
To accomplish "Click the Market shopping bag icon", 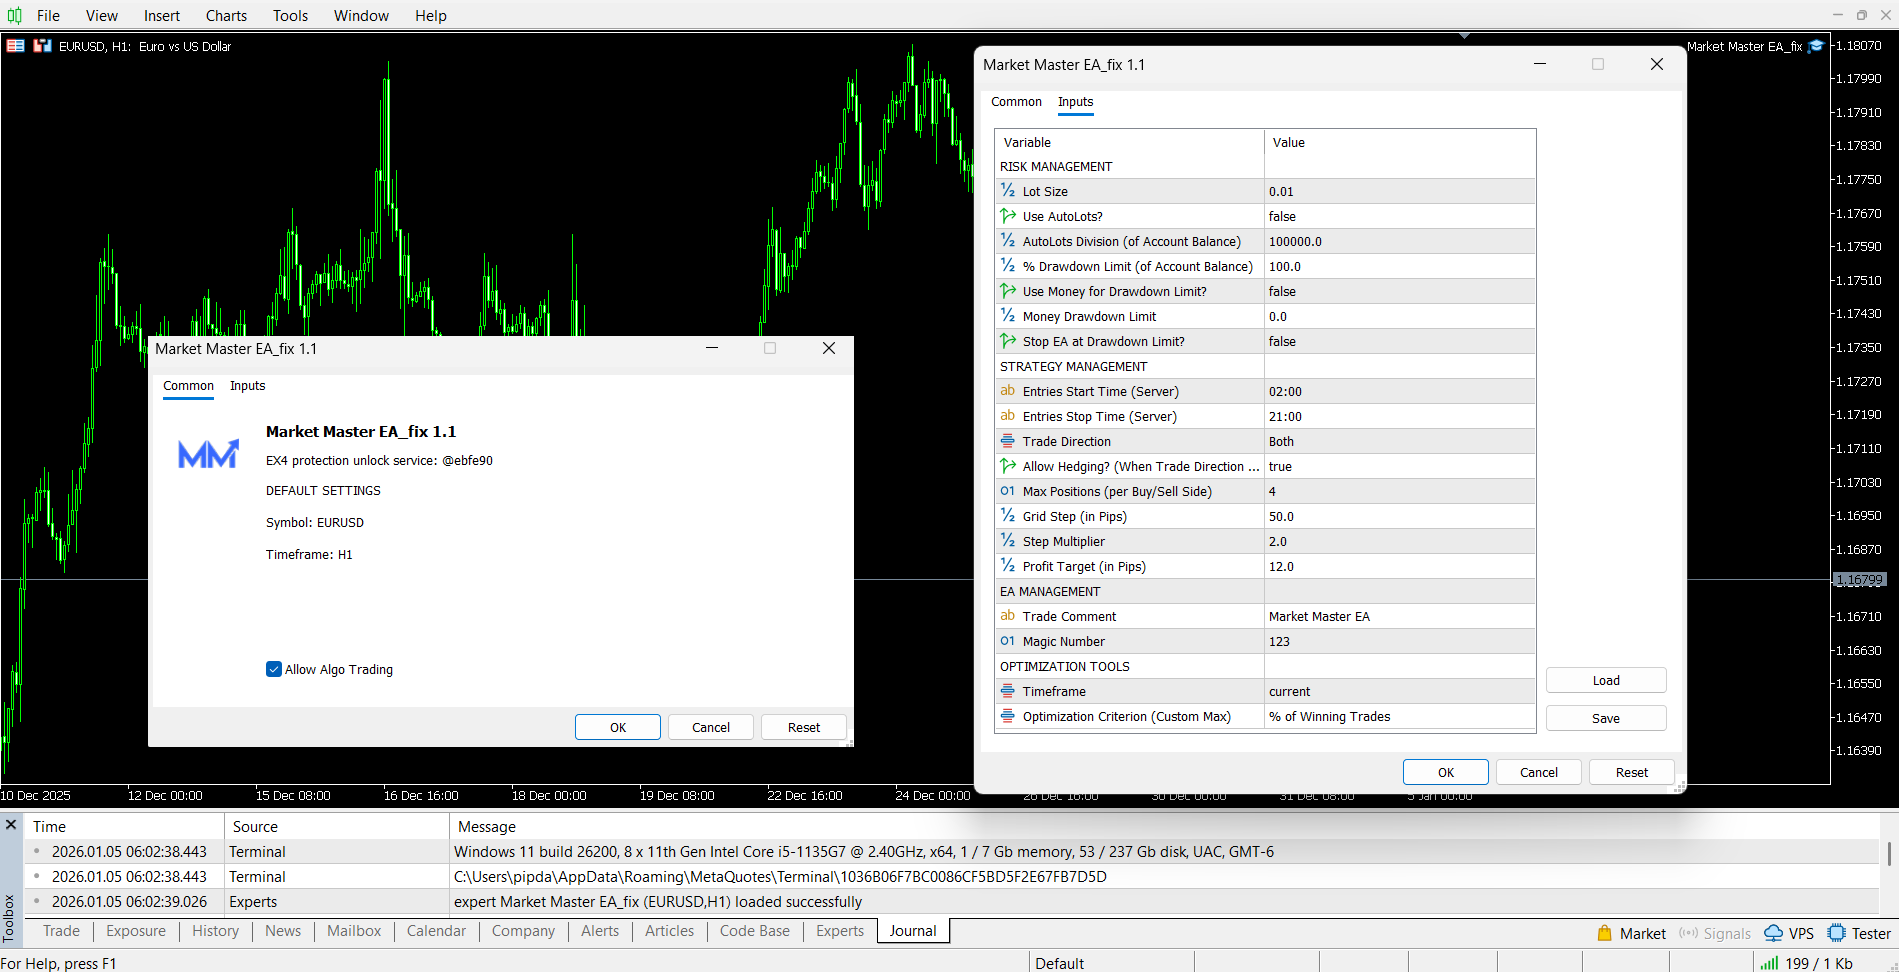I will click(x=1604, y=933).
